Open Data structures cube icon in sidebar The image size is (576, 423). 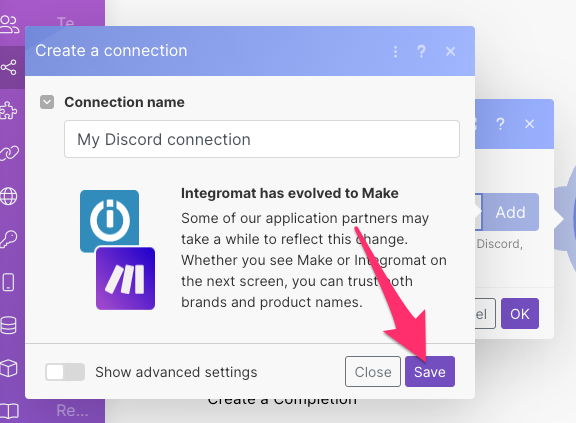point(9,368)
